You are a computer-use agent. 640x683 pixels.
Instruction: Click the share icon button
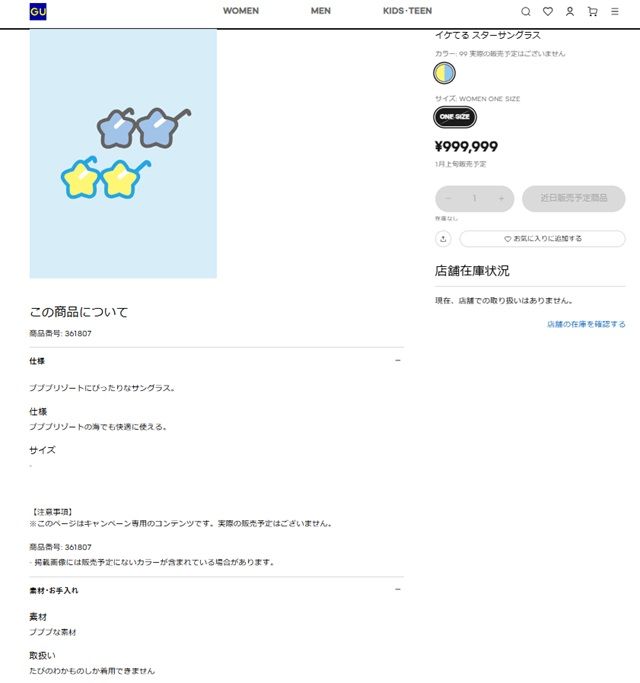point(443,239)
